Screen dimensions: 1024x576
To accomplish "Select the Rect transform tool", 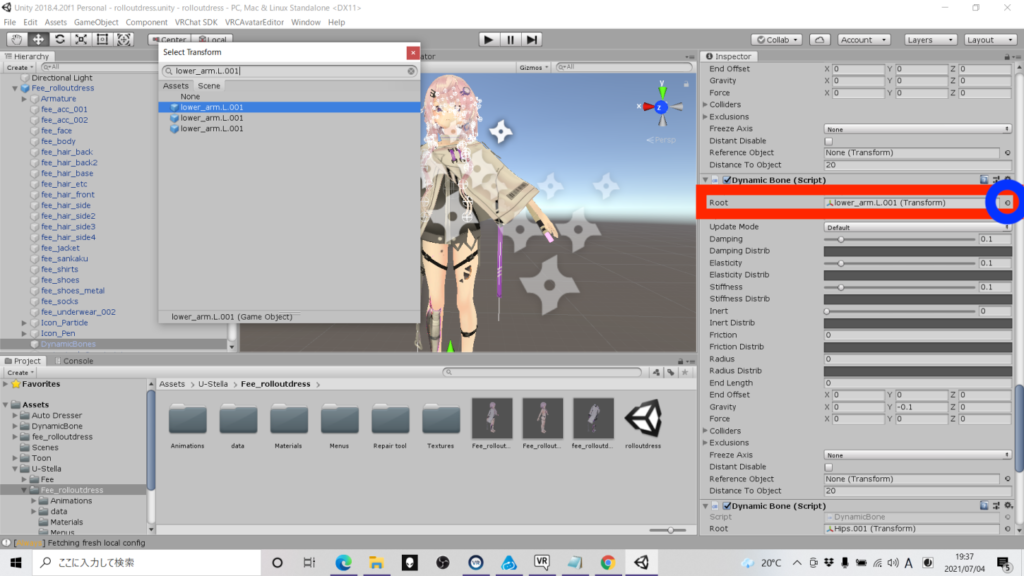I will (103, 39).
